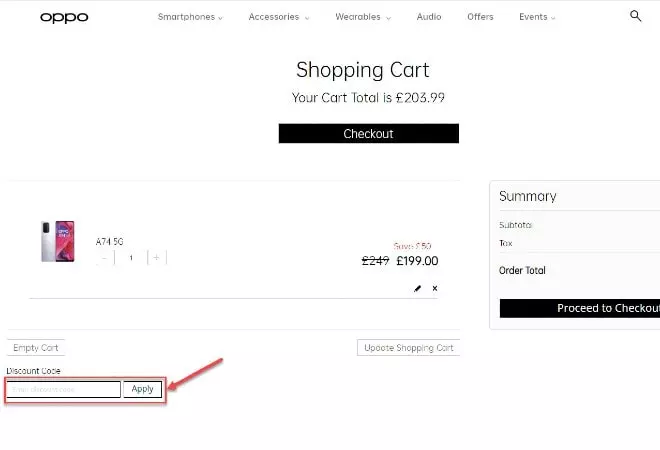Screen dimensions: 660x450
Task: Click Update Shopping Cart button
Action: tap(408, 348)
